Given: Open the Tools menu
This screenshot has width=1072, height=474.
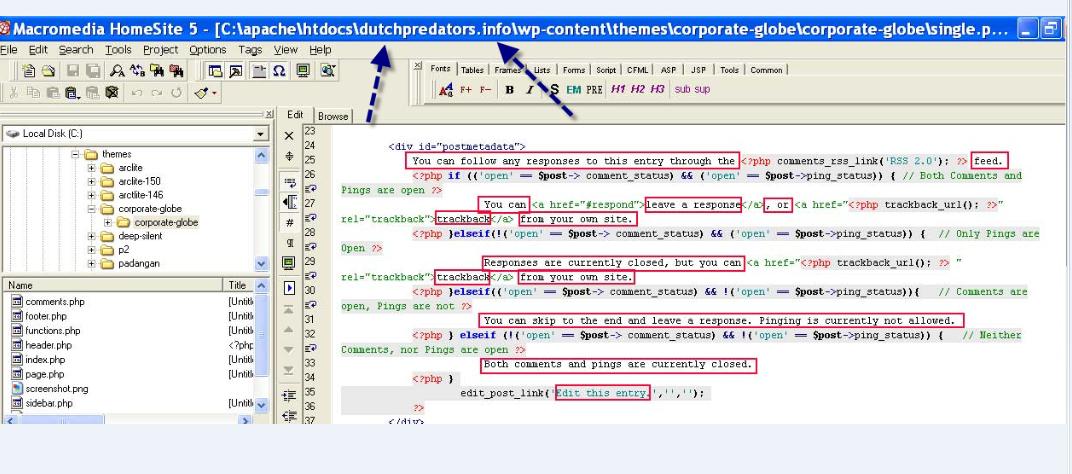Looking at the screenshot, I should click(x=118, y=50).
